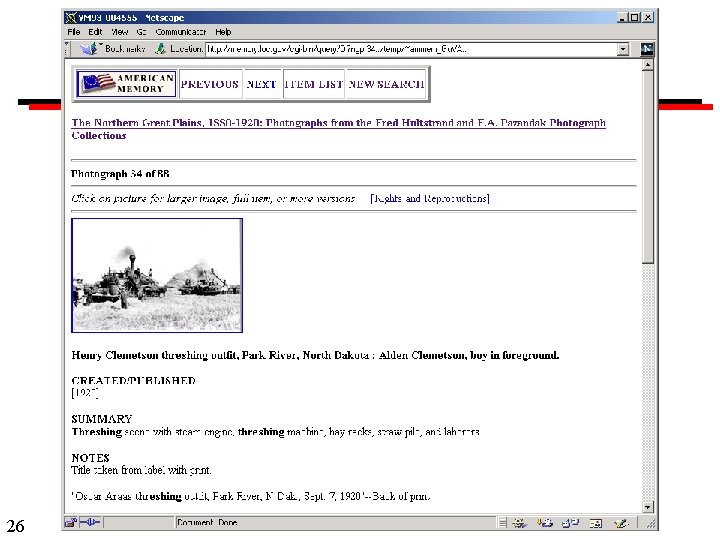Open the Location URL history dropdown
The height and width of the screenshot is (540, 720).
point(623,49)
